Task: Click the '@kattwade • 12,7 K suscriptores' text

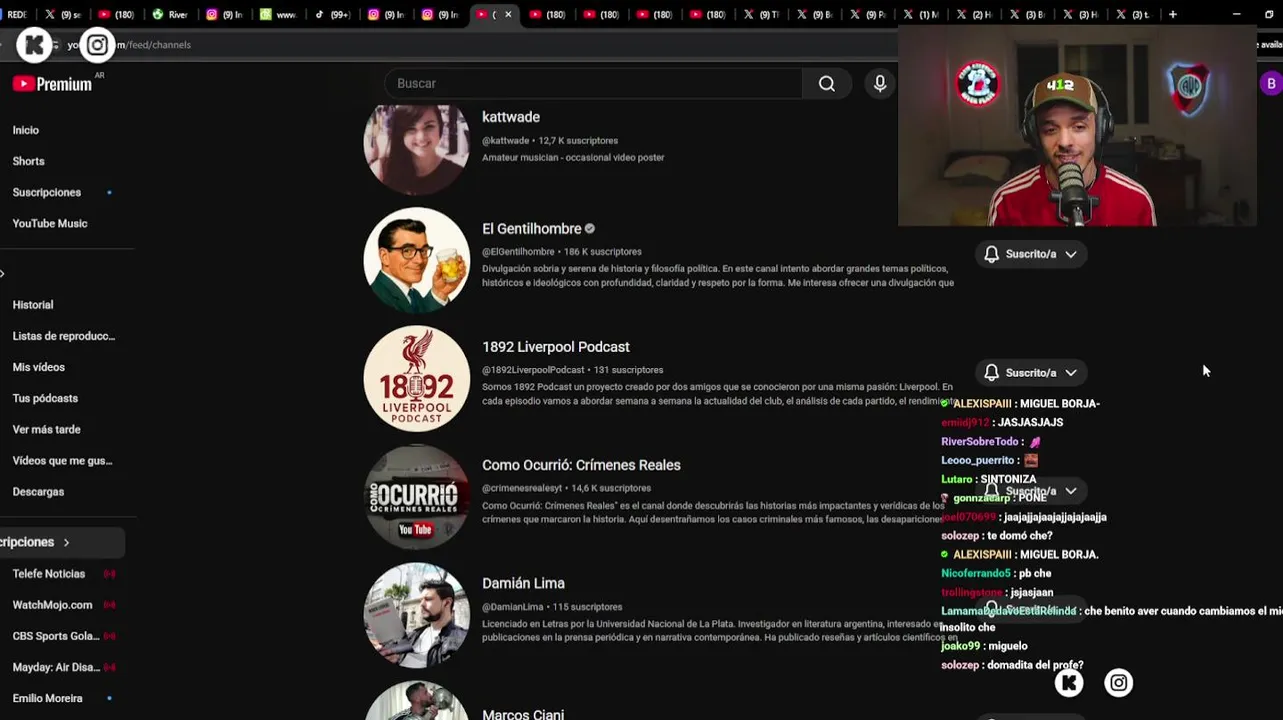Action: pyautogui.click(x=550, y=141)
